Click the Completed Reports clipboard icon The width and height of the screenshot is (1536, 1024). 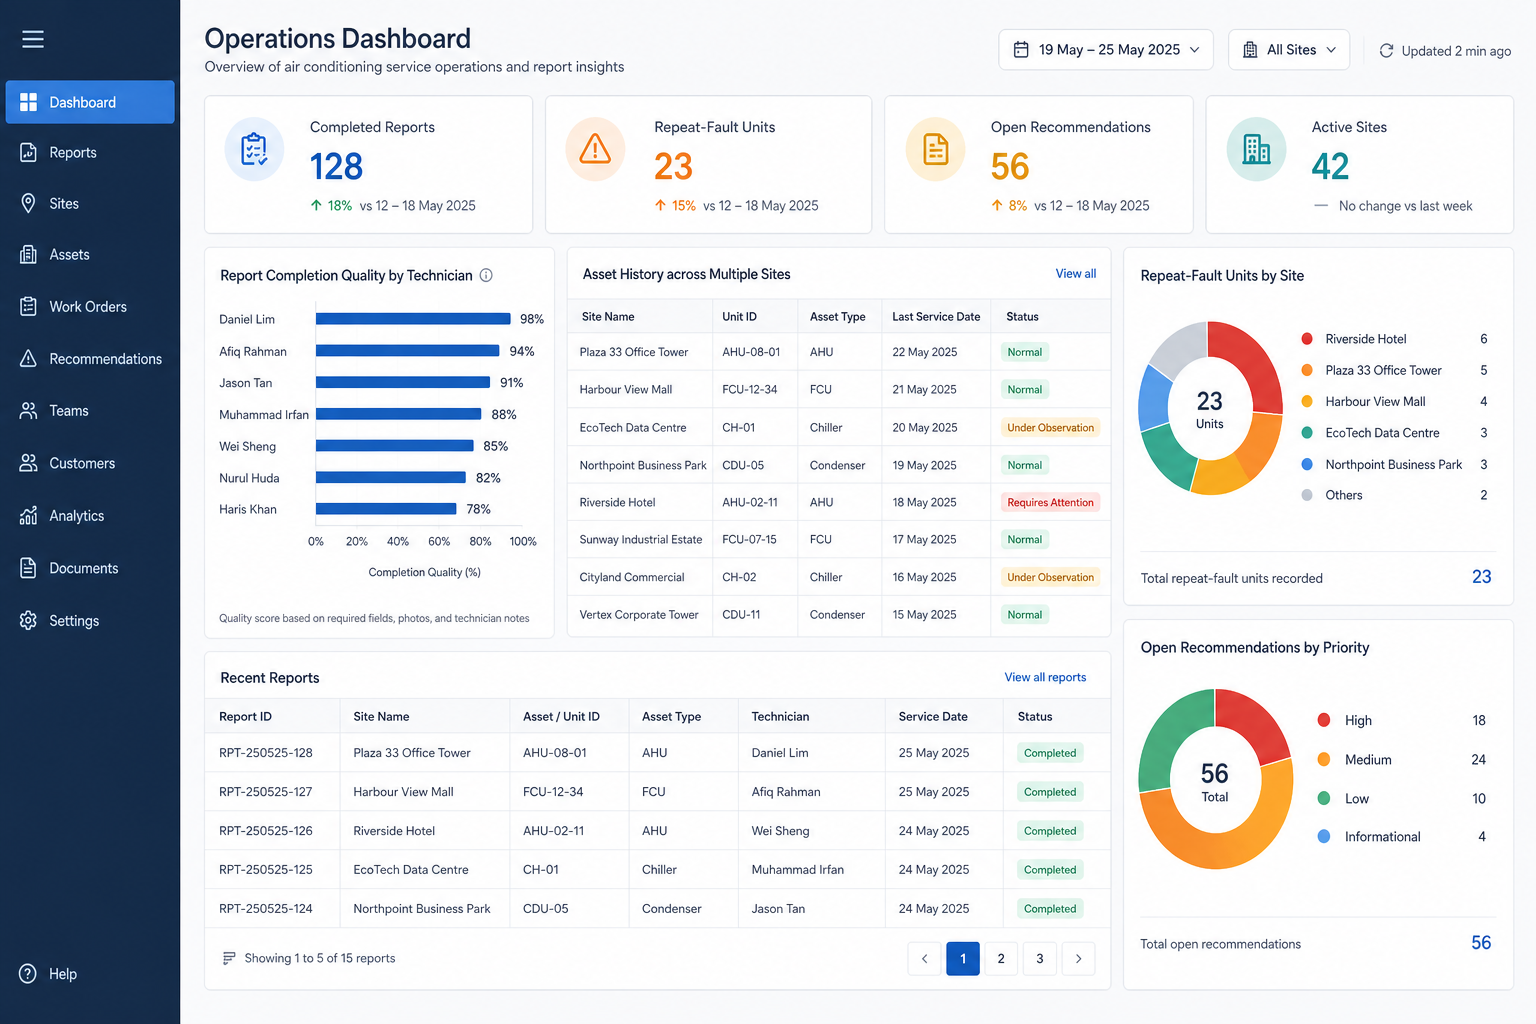(254, 149)
